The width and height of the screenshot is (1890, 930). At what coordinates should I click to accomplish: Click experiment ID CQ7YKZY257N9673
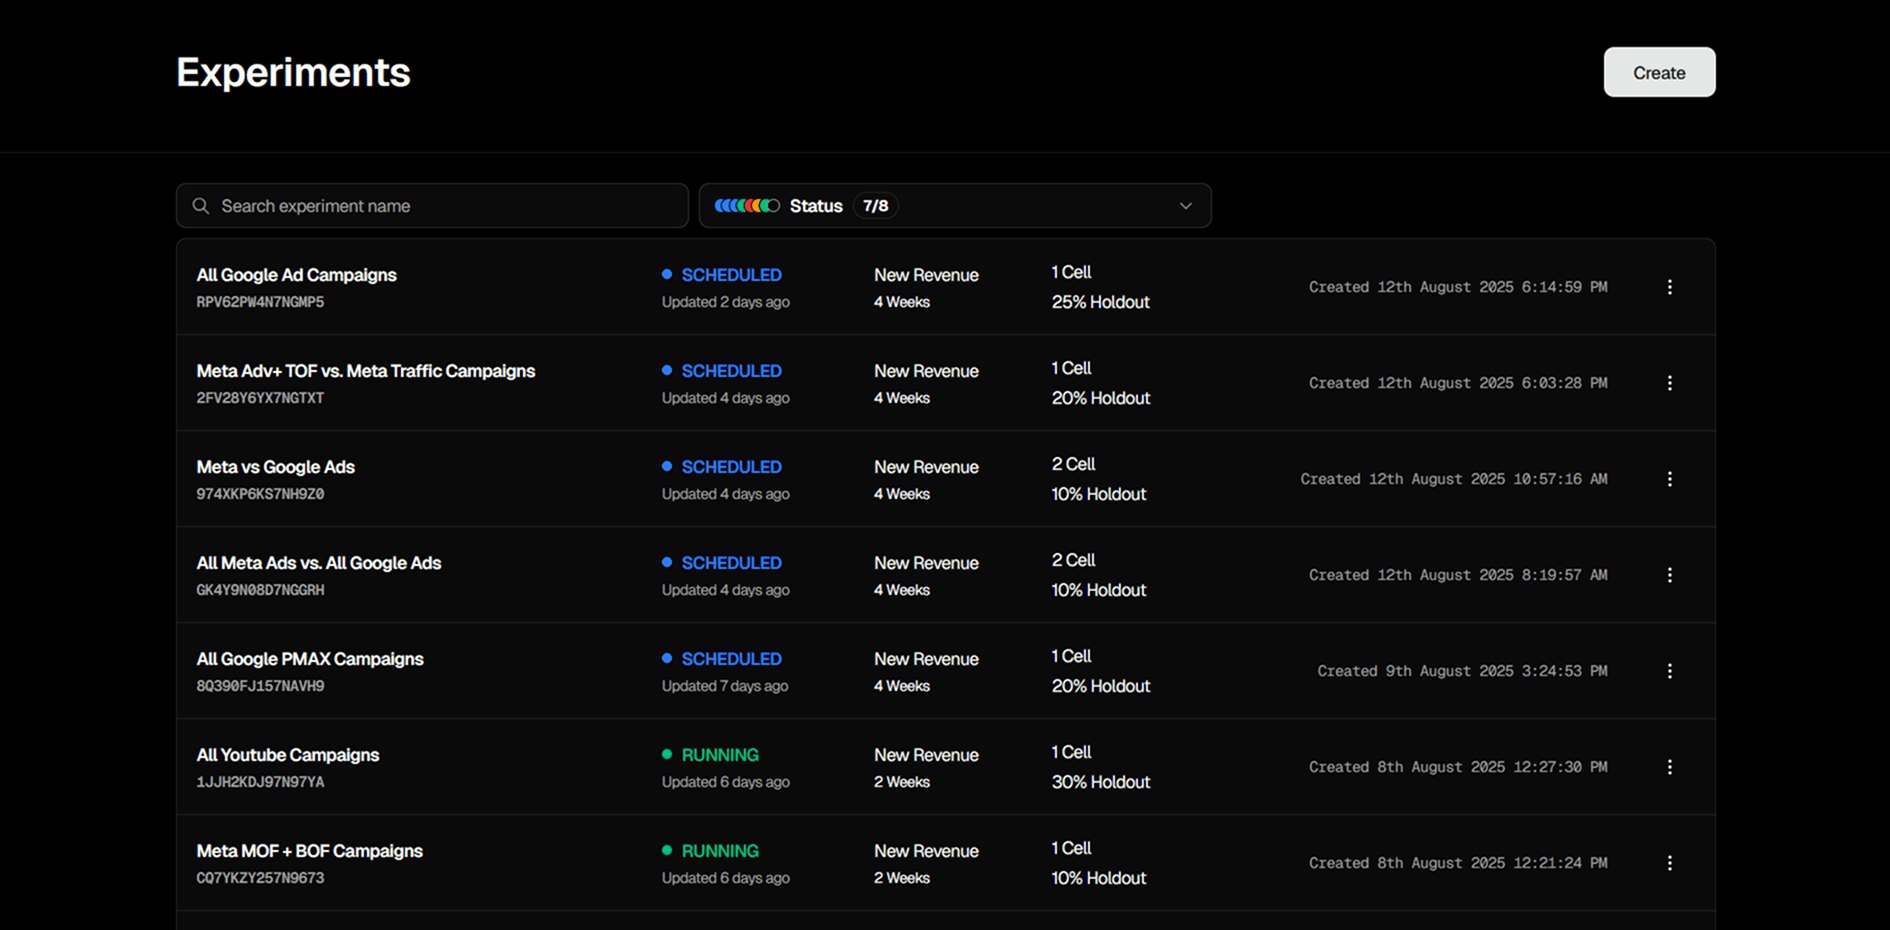tap(260, 878)
